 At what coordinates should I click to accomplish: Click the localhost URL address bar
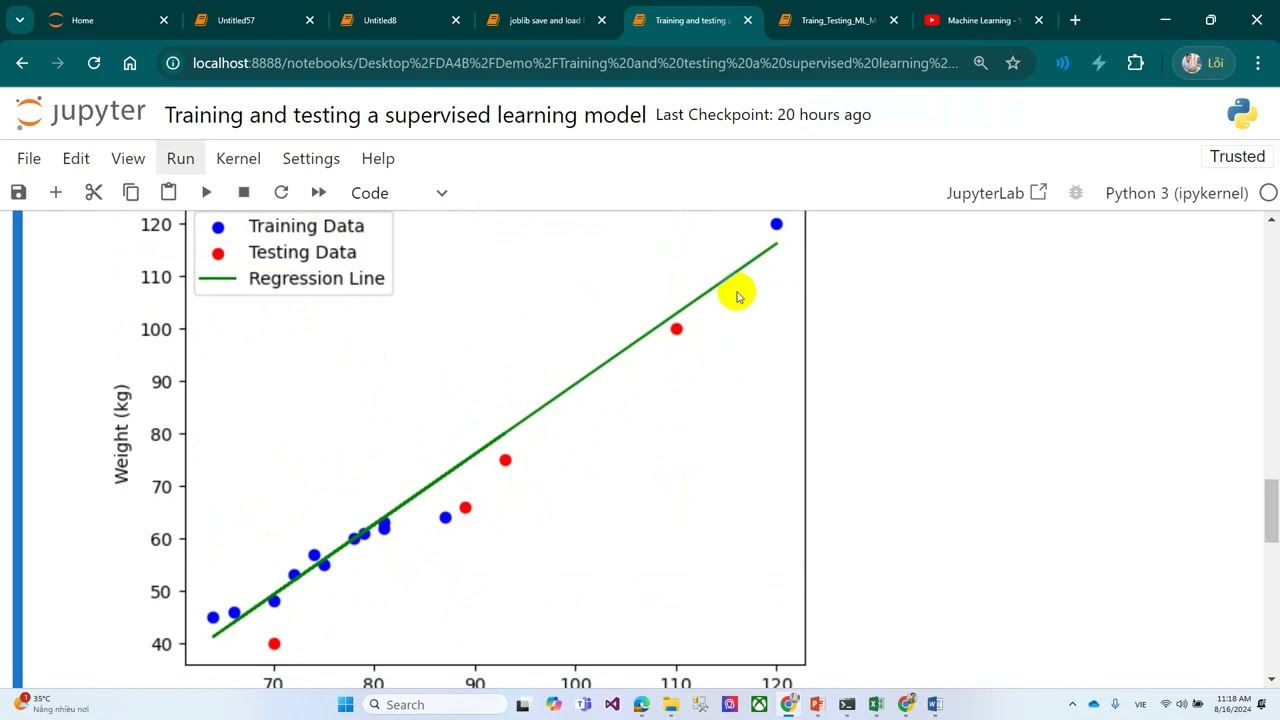[x=575, y=63]
